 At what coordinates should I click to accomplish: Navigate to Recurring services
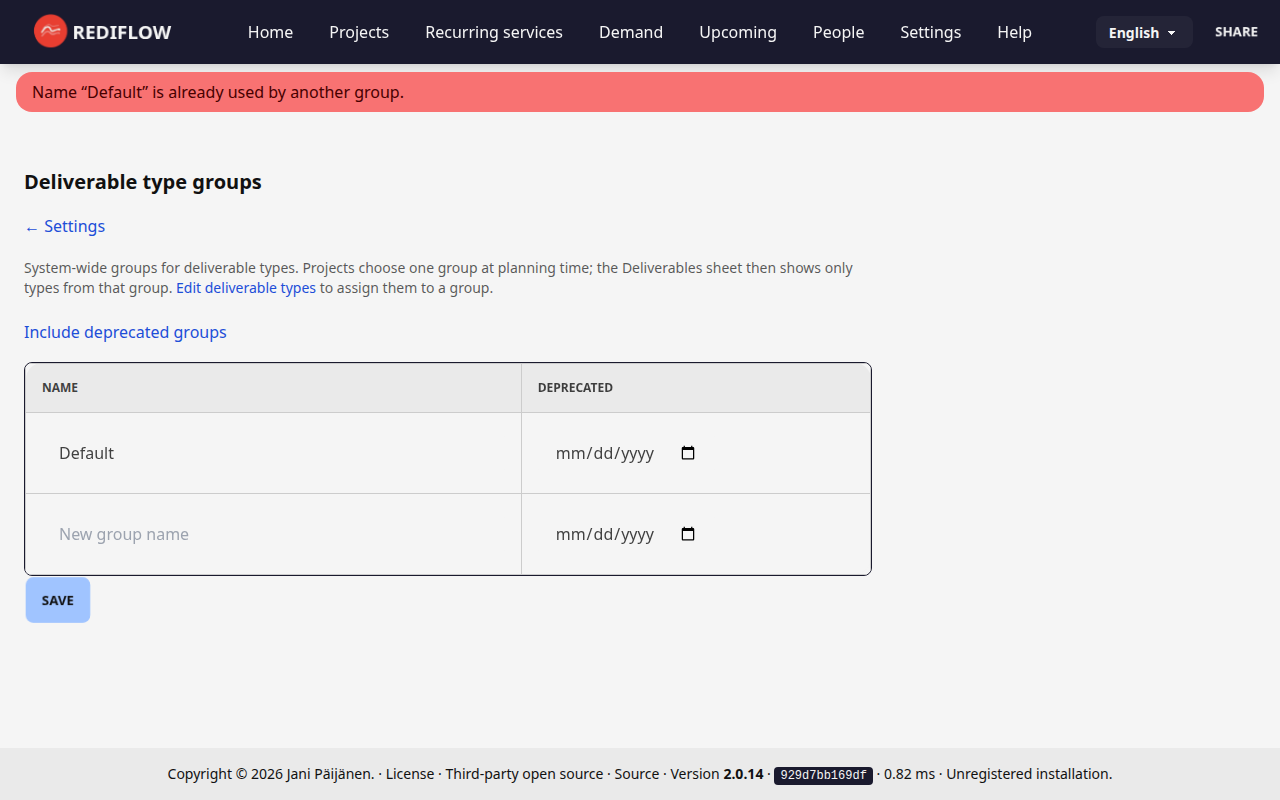(x=493, y=32)
